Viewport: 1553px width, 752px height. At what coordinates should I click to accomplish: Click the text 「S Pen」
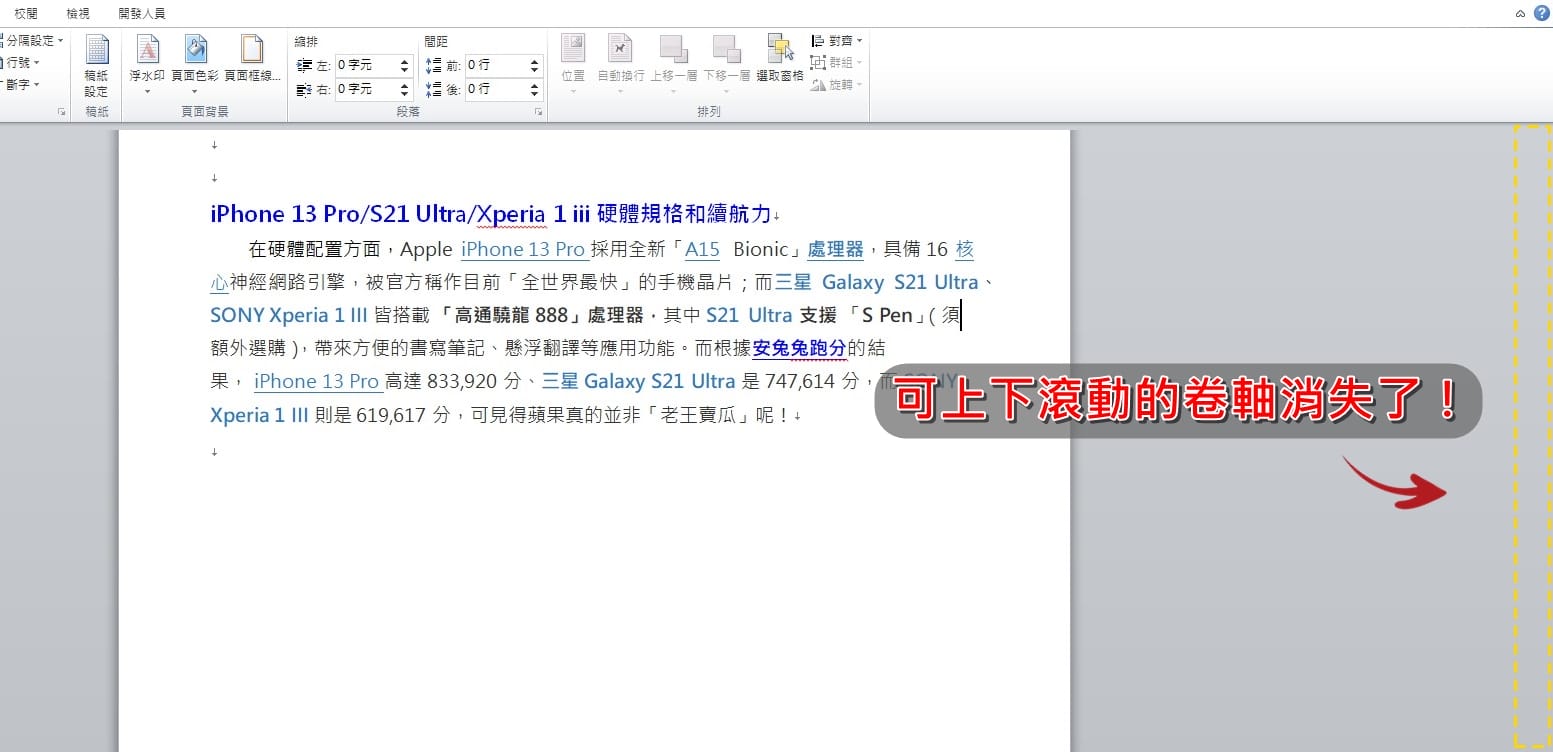[886, 315]
